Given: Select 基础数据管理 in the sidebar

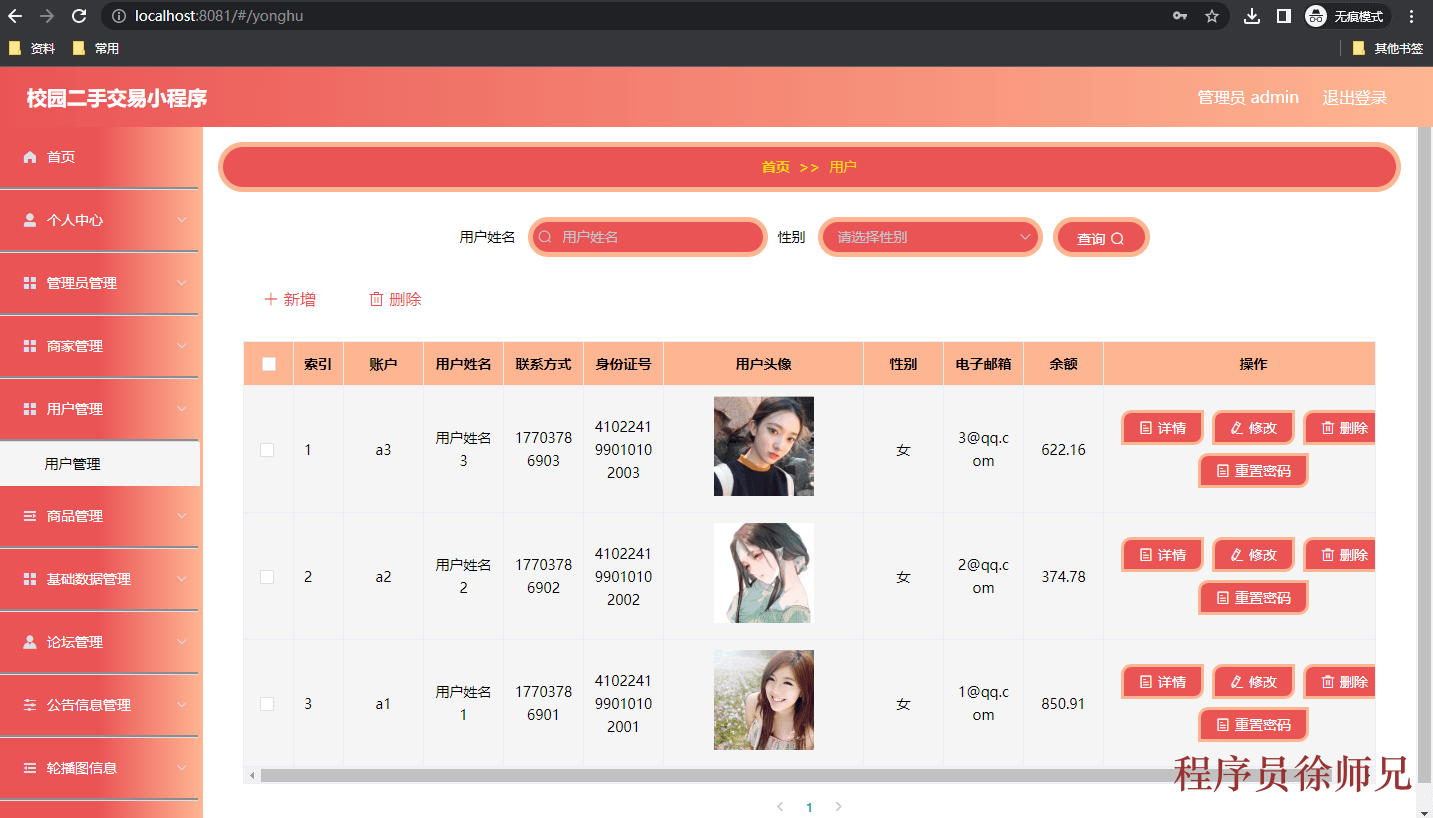Looking at the screenshot, I should click(100, 578).
